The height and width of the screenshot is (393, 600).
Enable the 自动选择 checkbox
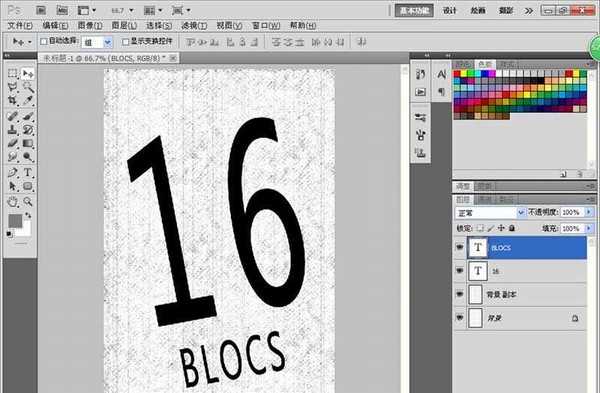click(44, 41)
